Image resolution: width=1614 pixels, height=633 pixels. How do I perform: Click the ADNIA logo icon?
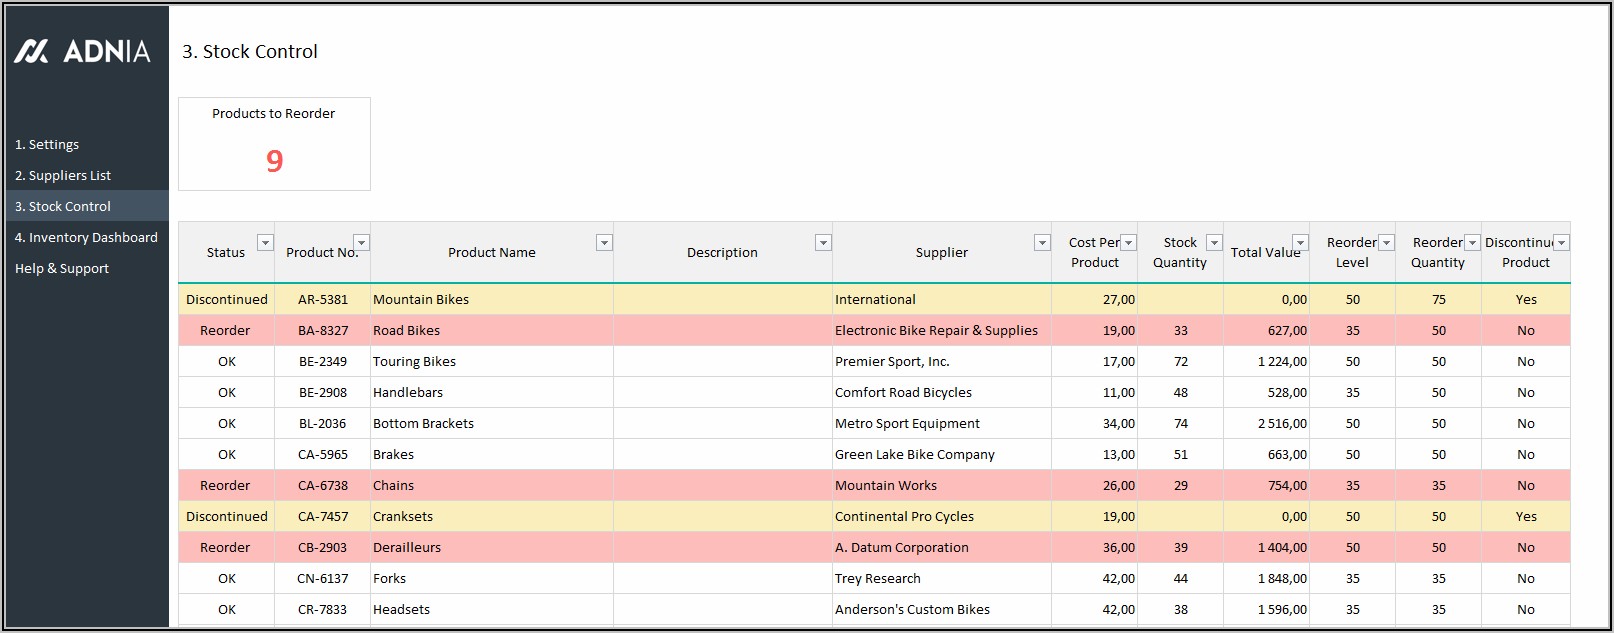click(31, 51)
